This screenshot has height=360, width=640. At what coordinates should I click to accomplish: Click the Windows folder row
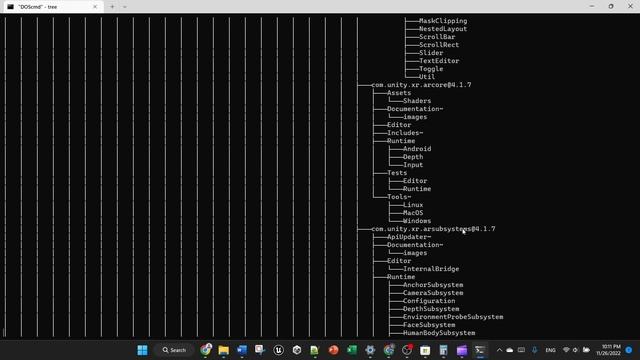417,221
